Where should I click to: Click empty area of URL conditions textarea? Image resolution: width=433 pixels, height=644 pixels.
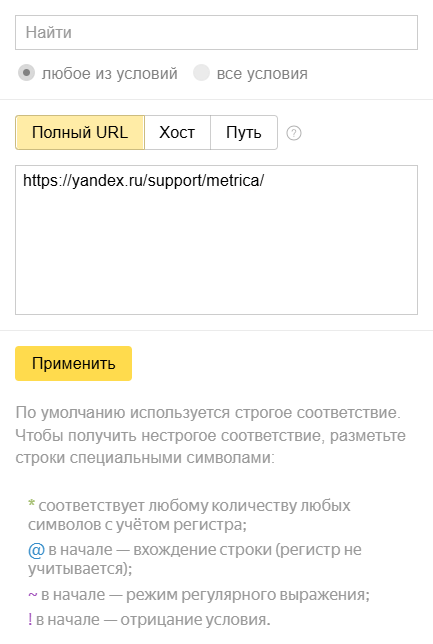point(216,255)
